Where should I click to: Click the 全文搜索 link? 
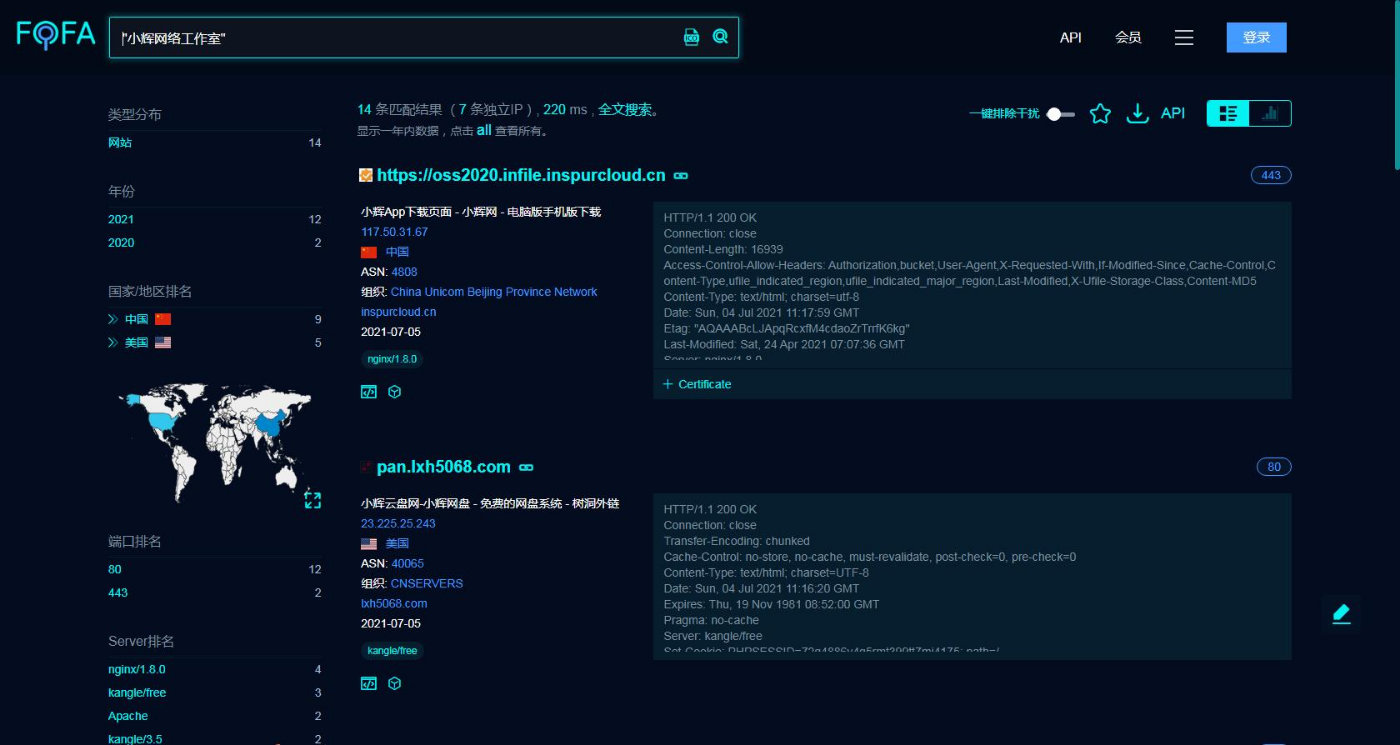(x=625, y=110)
